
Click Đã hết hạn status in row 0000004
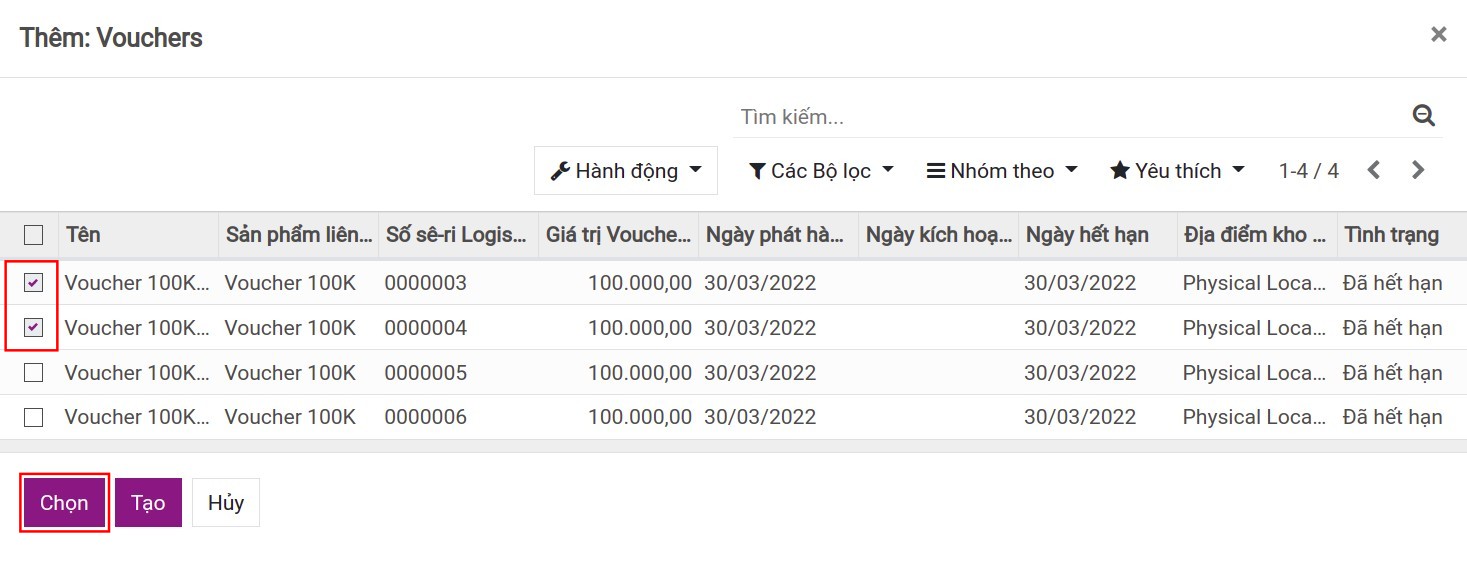click(x=1392, y=328)
